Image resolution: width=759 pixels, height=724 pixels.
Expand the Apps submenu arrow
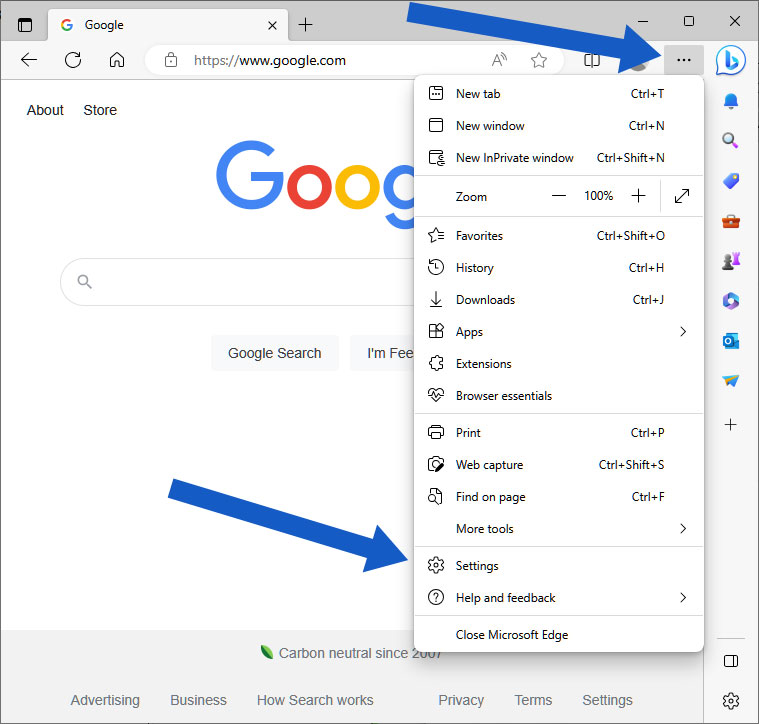coord(683,332)
